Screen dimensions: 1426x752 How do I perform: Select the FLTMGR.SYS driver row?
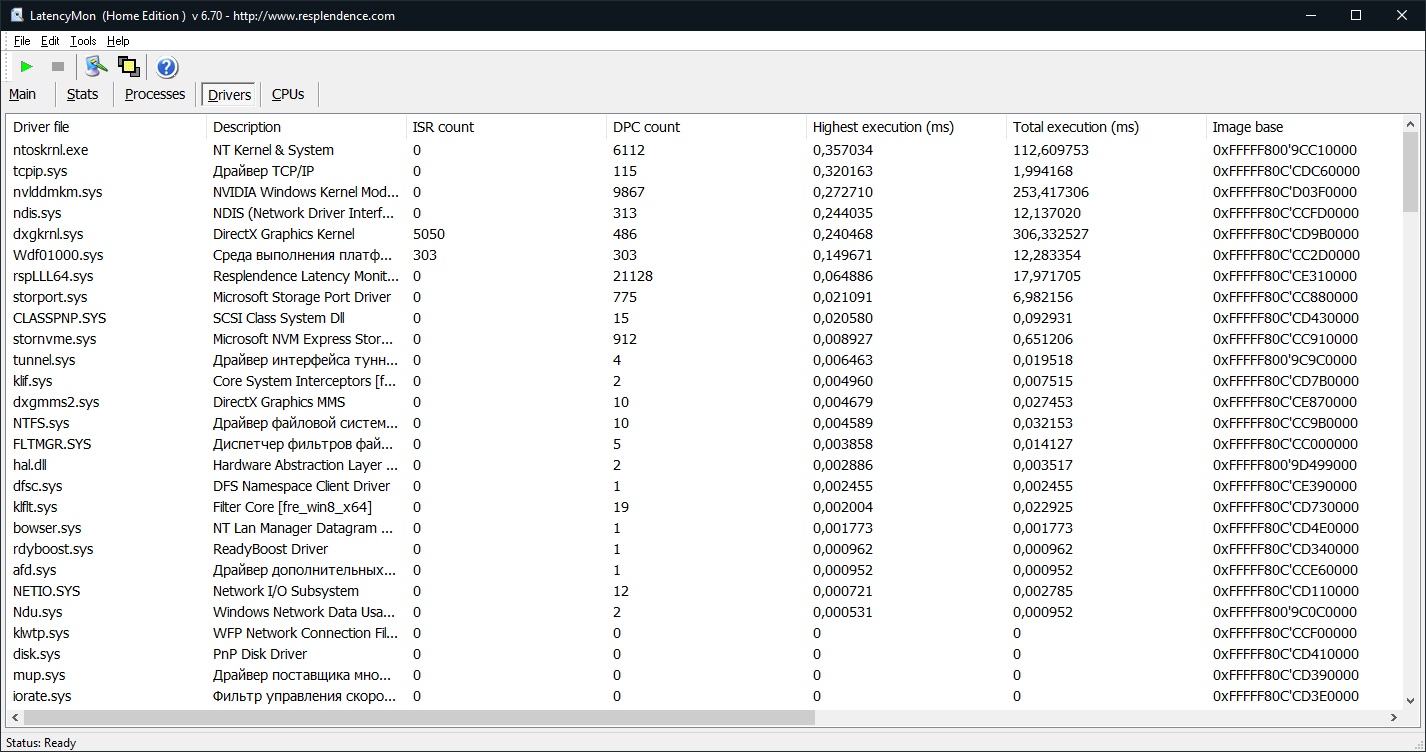[704, 444]
